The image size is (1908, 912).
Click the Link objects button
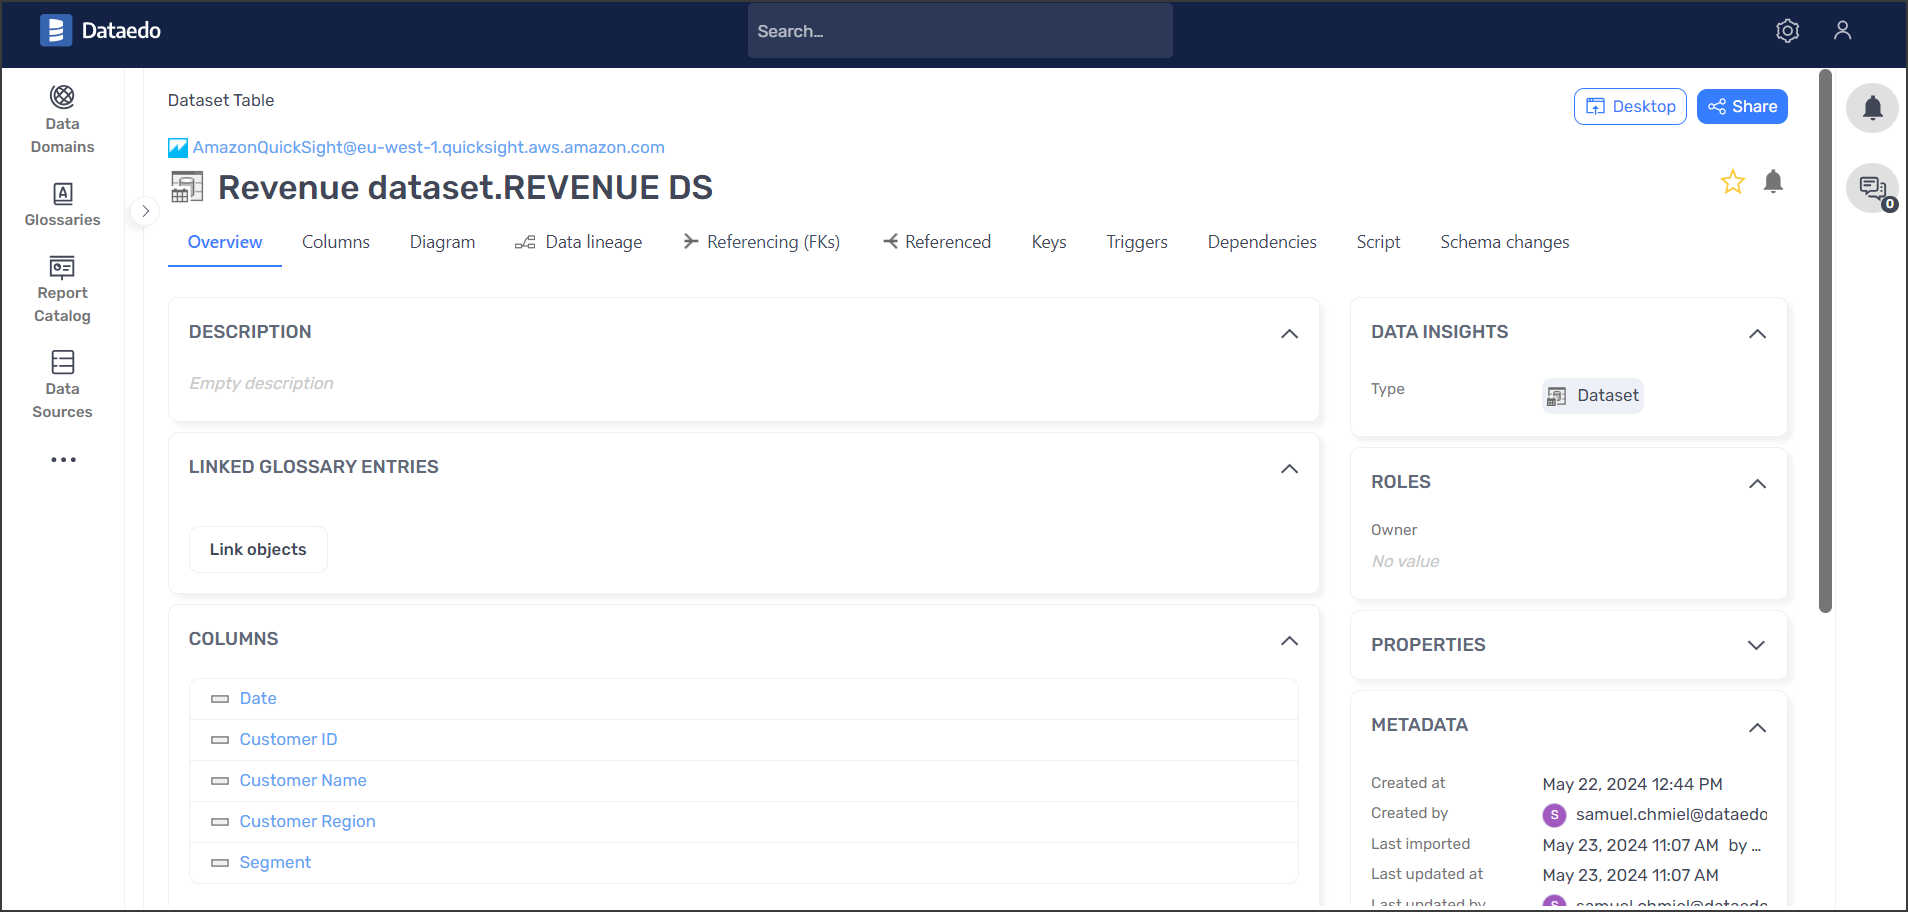(258, 550)
